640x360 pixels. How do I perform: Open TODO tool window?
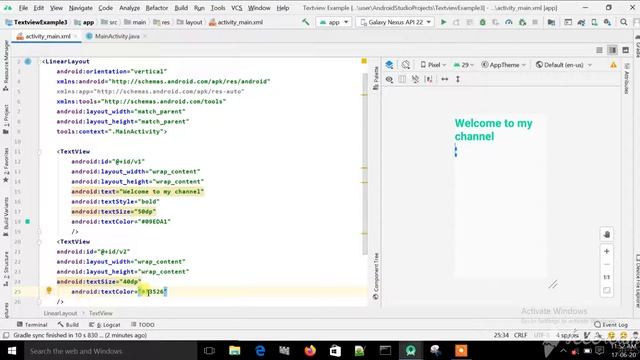[143, 325]
